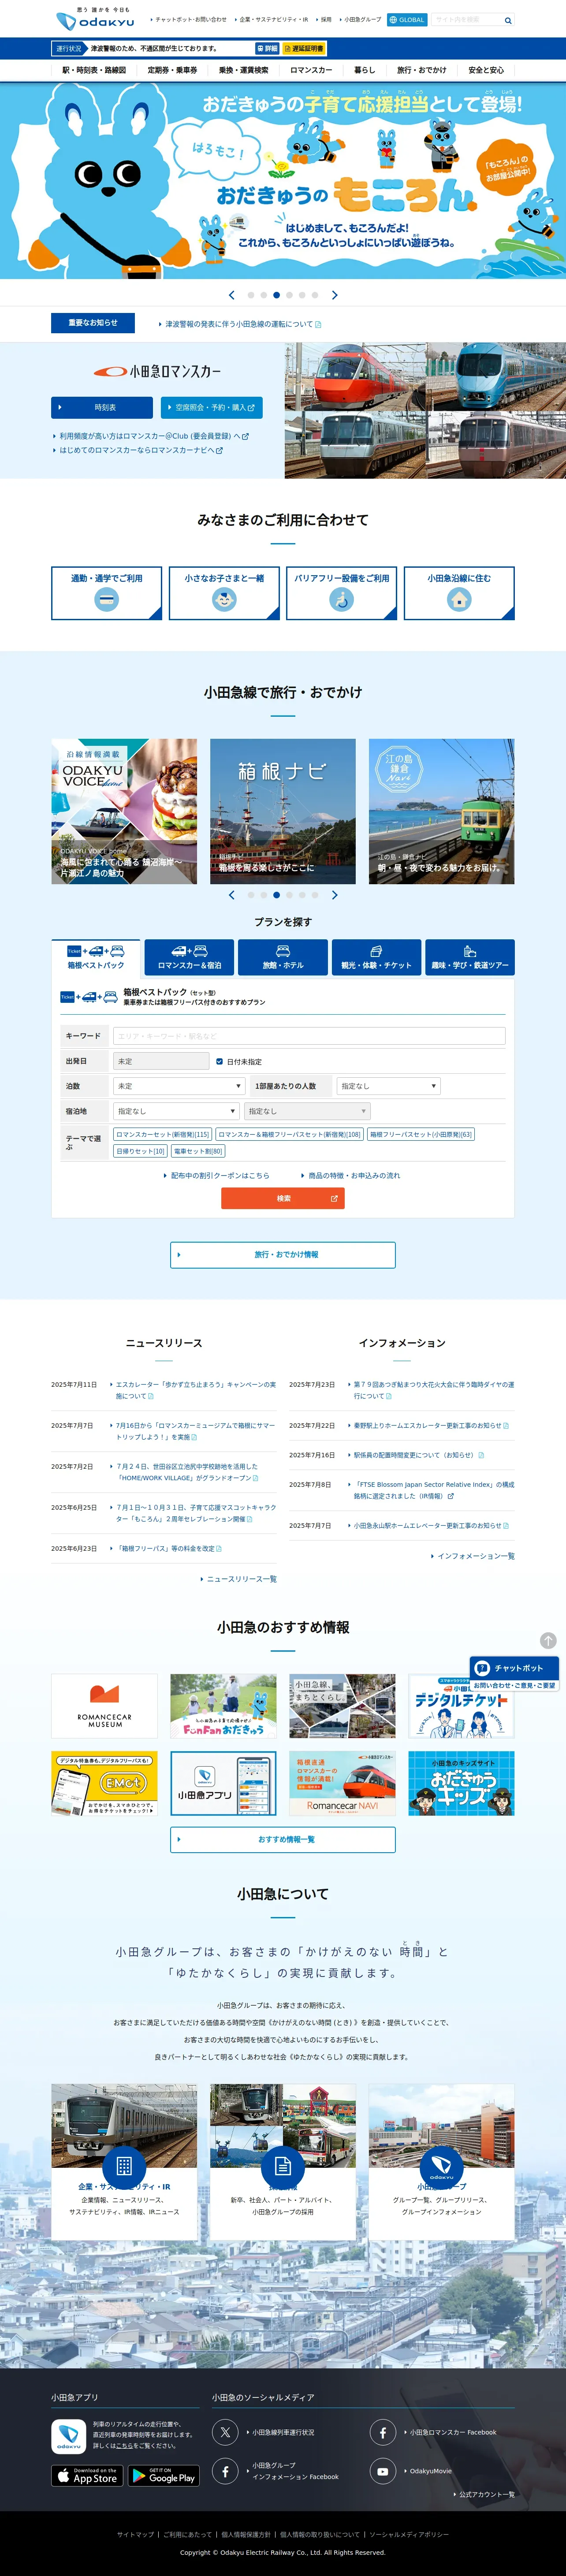Click the 通勤・通学でご利用 card icon

(107, 599)
